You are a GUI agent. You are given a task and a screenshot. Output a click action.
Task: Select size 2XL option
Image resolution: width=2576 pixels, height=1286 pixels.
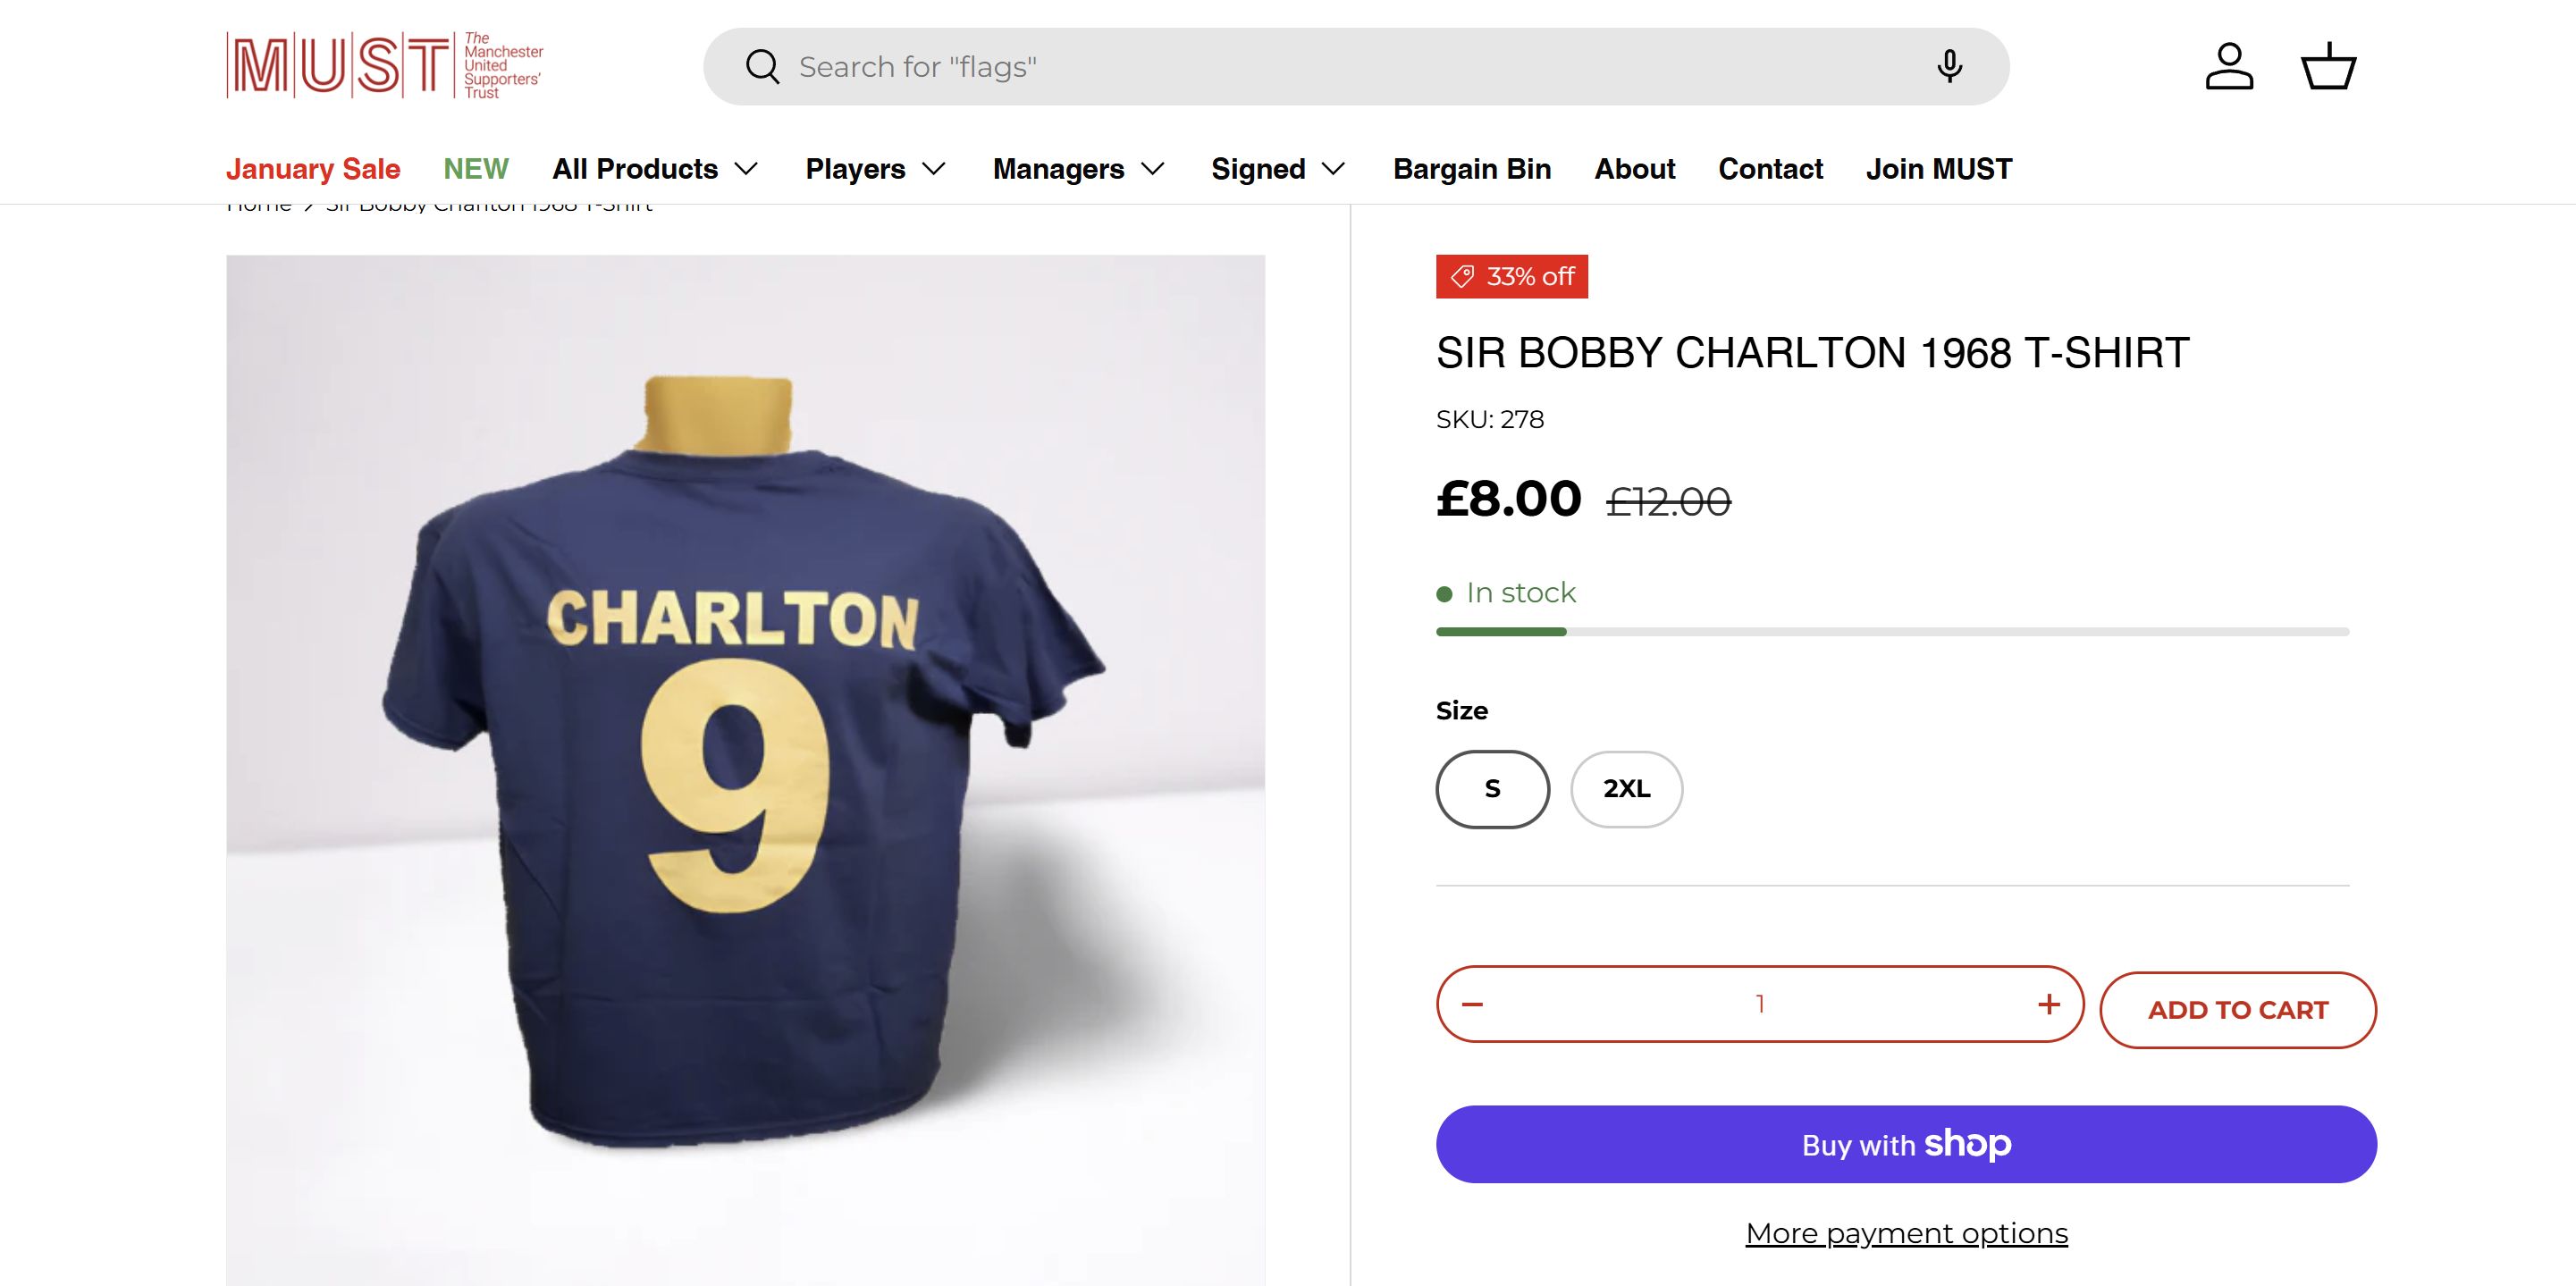point(1626,789)
